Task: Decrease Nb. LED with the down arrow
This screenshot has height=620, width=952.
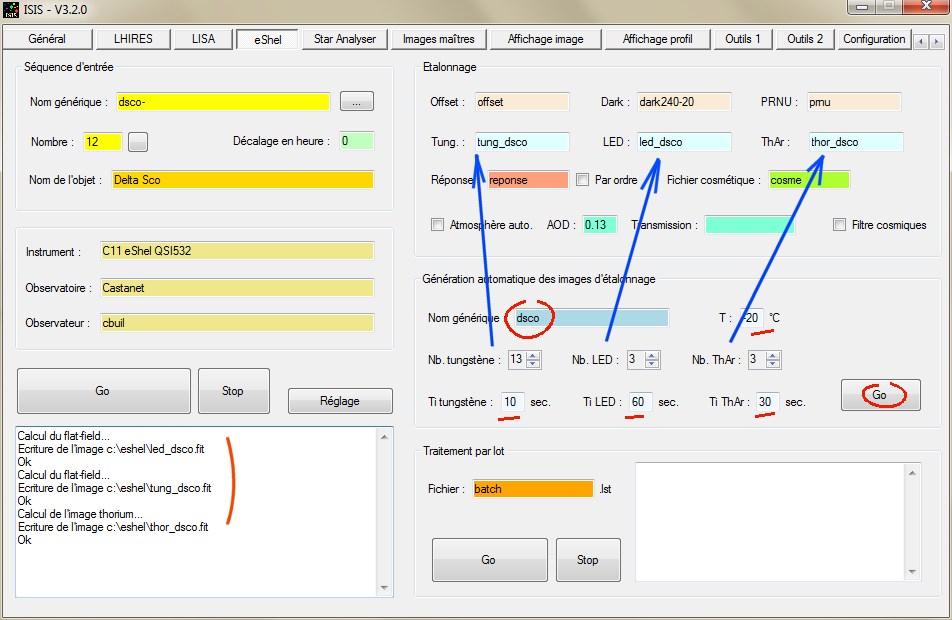Action: (651, 364)
